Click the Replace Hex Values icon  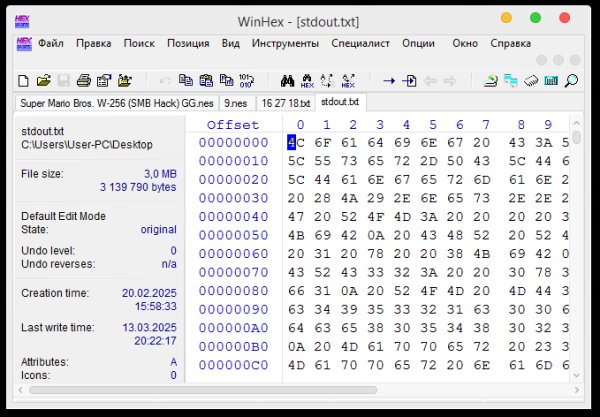pyautogui.click(x=348, y=81)
